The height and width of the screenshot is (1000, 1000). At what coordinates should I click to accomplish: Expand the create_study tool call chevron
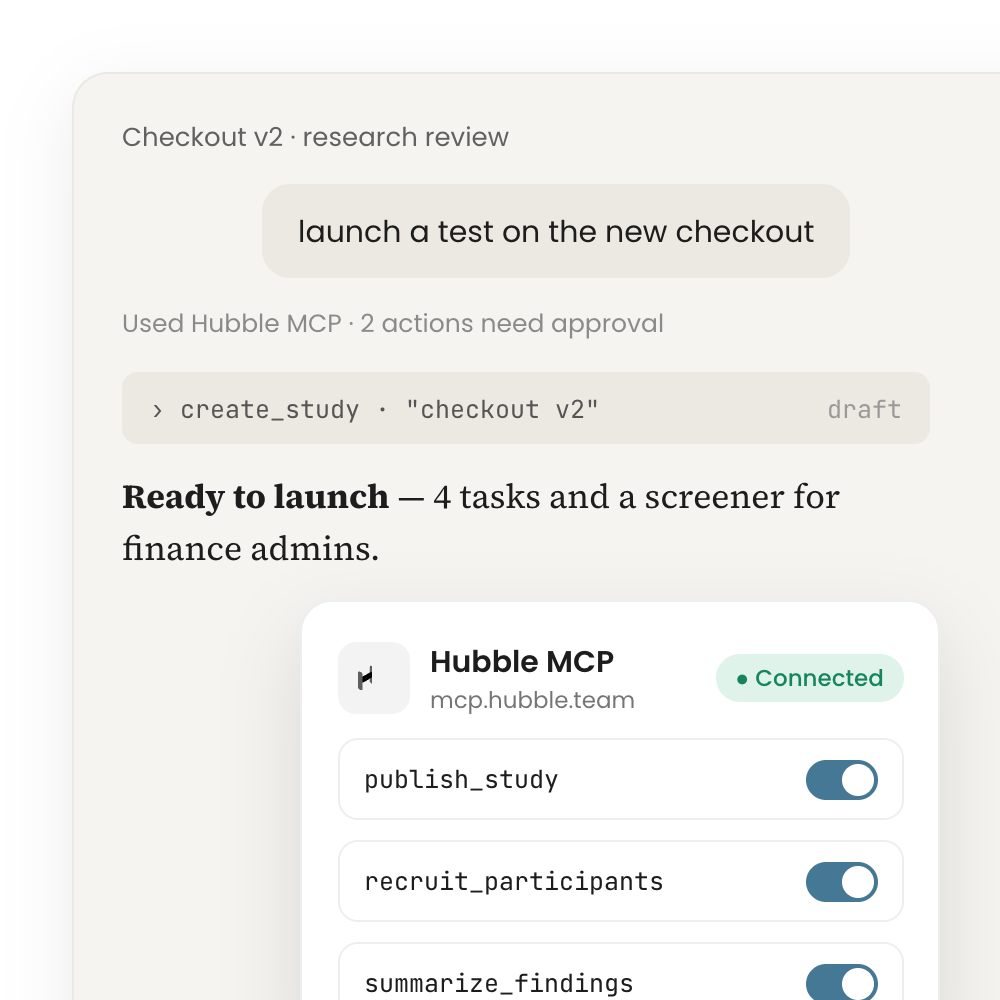[158, 410]
